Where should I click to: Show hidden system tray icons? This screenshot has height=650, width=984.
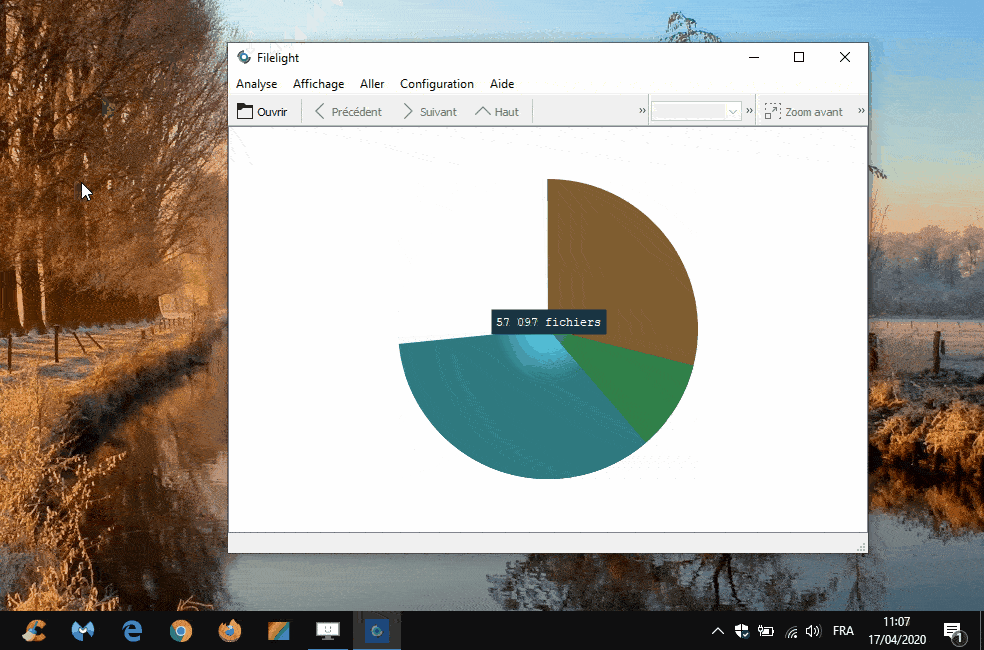click(717, 631)
